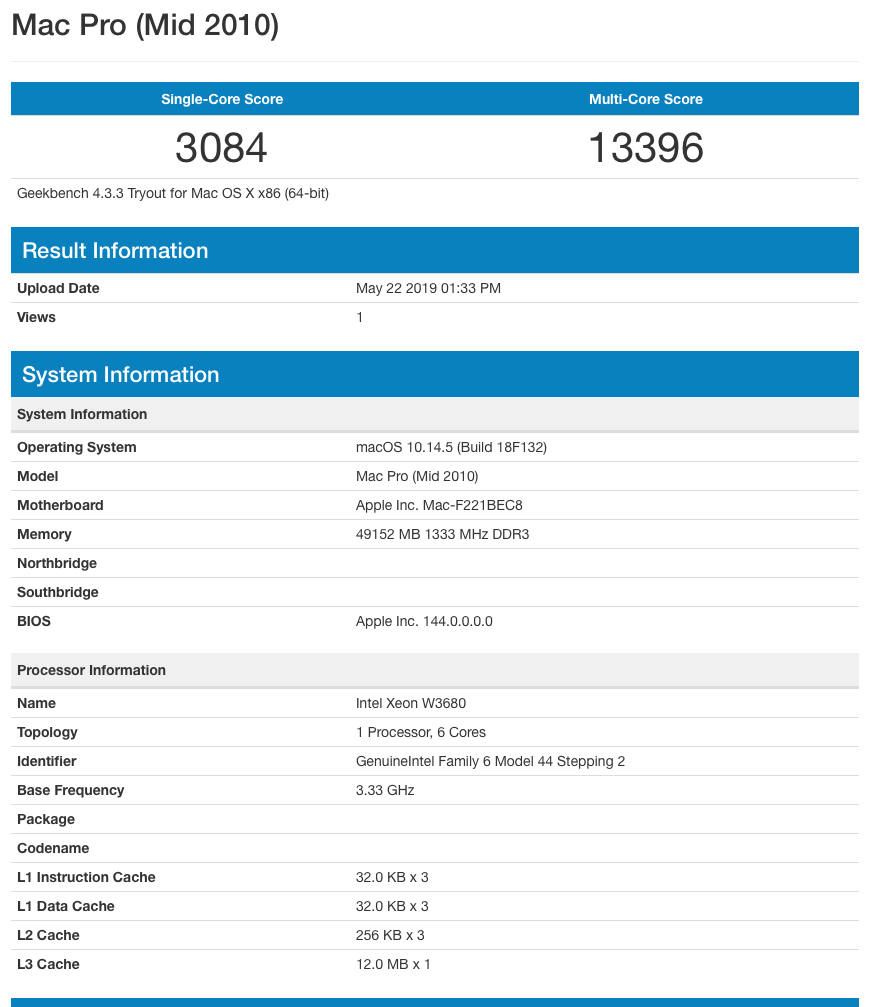The height and width of the screenshot is (1007, 870).
Task: Select L2 Cache value 256 KB x 3
Action: 390,935
